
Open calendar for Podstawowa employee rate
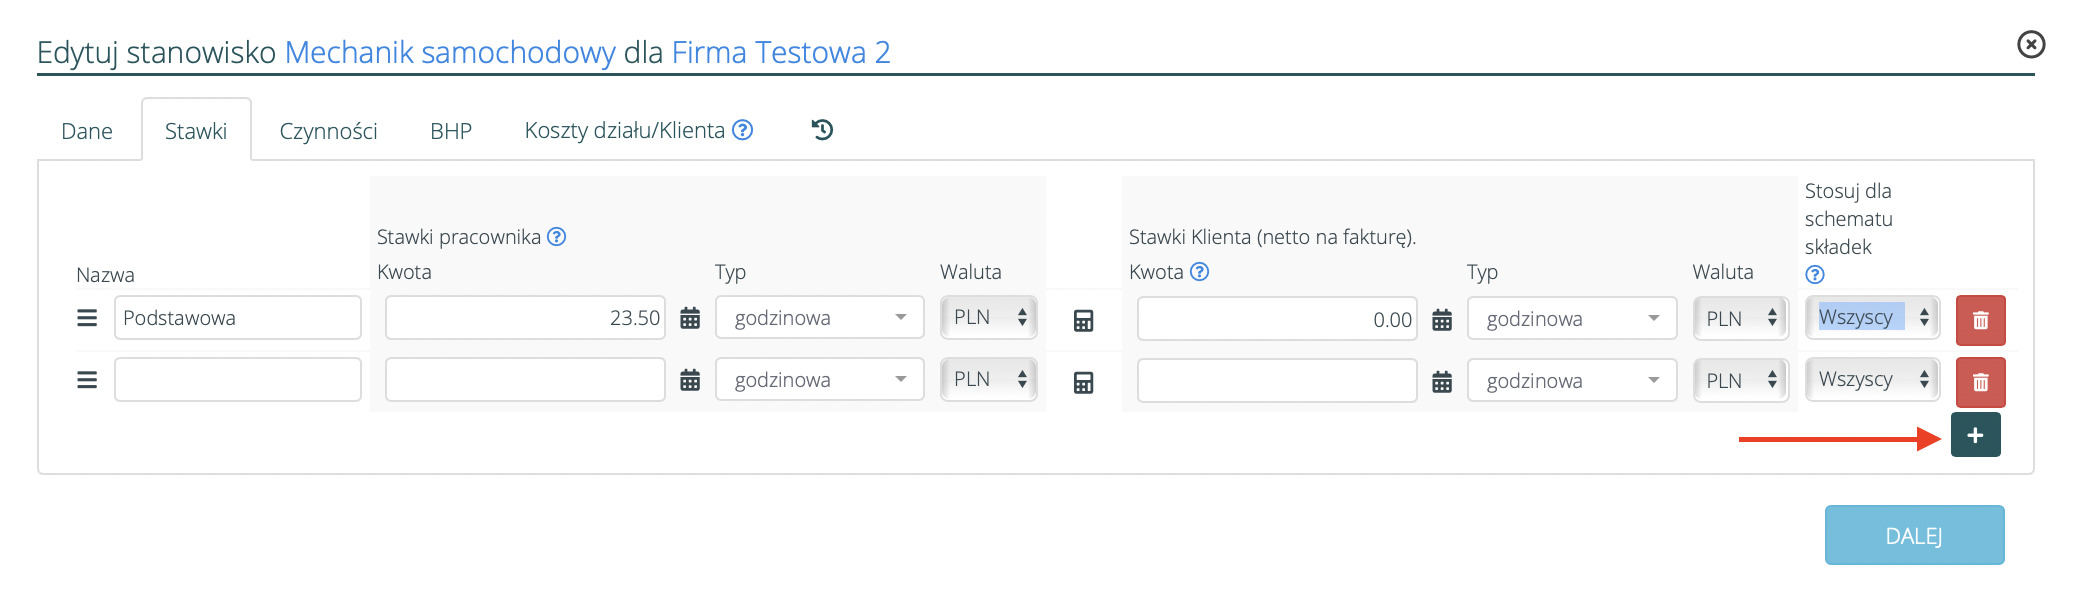tap(690, 319)
